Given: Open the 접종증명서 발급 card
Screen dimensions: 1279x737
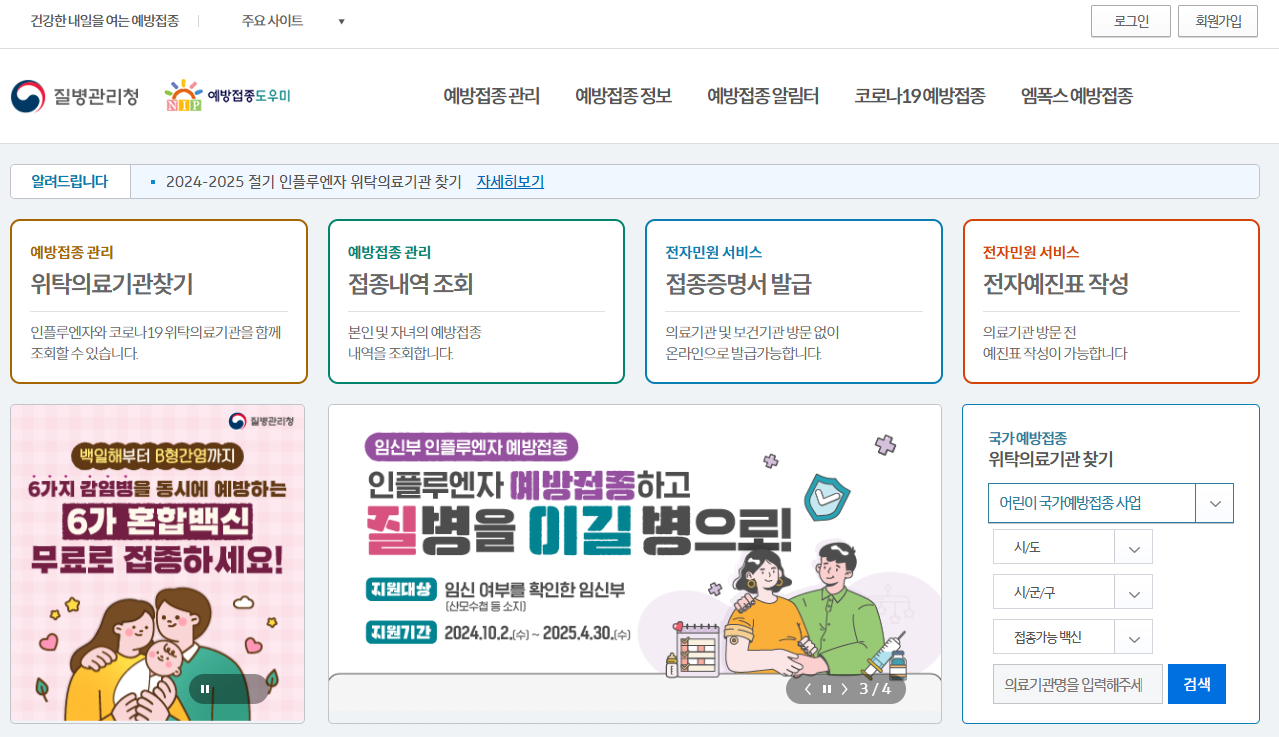Looking at the screenshot, I should (794, 302).
